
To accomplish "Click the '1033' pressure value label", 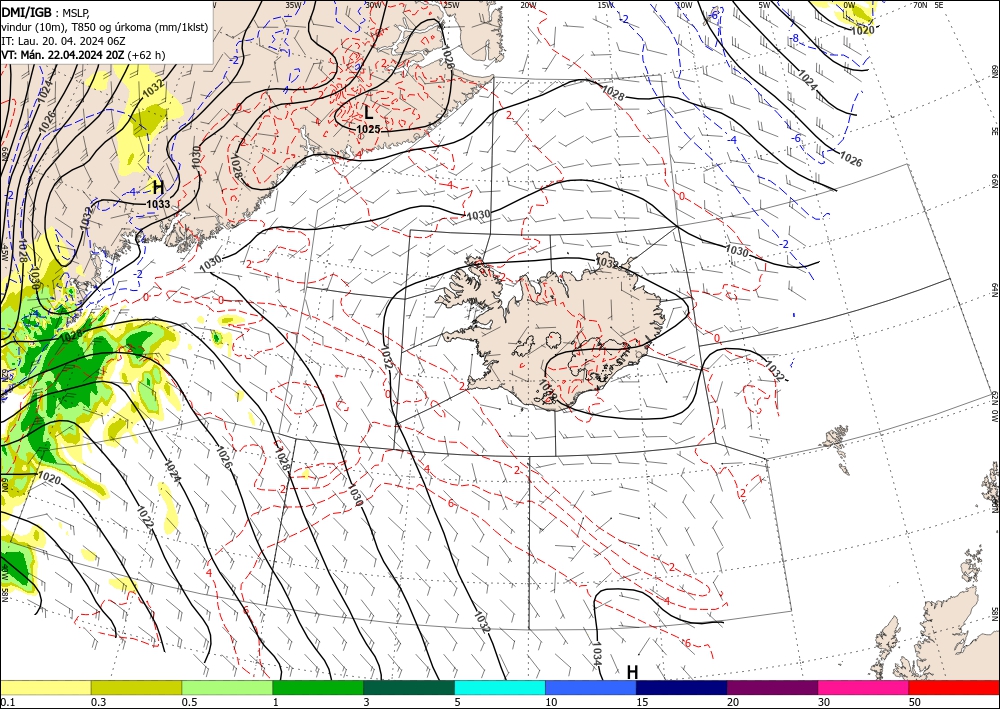I will [158, 204].
